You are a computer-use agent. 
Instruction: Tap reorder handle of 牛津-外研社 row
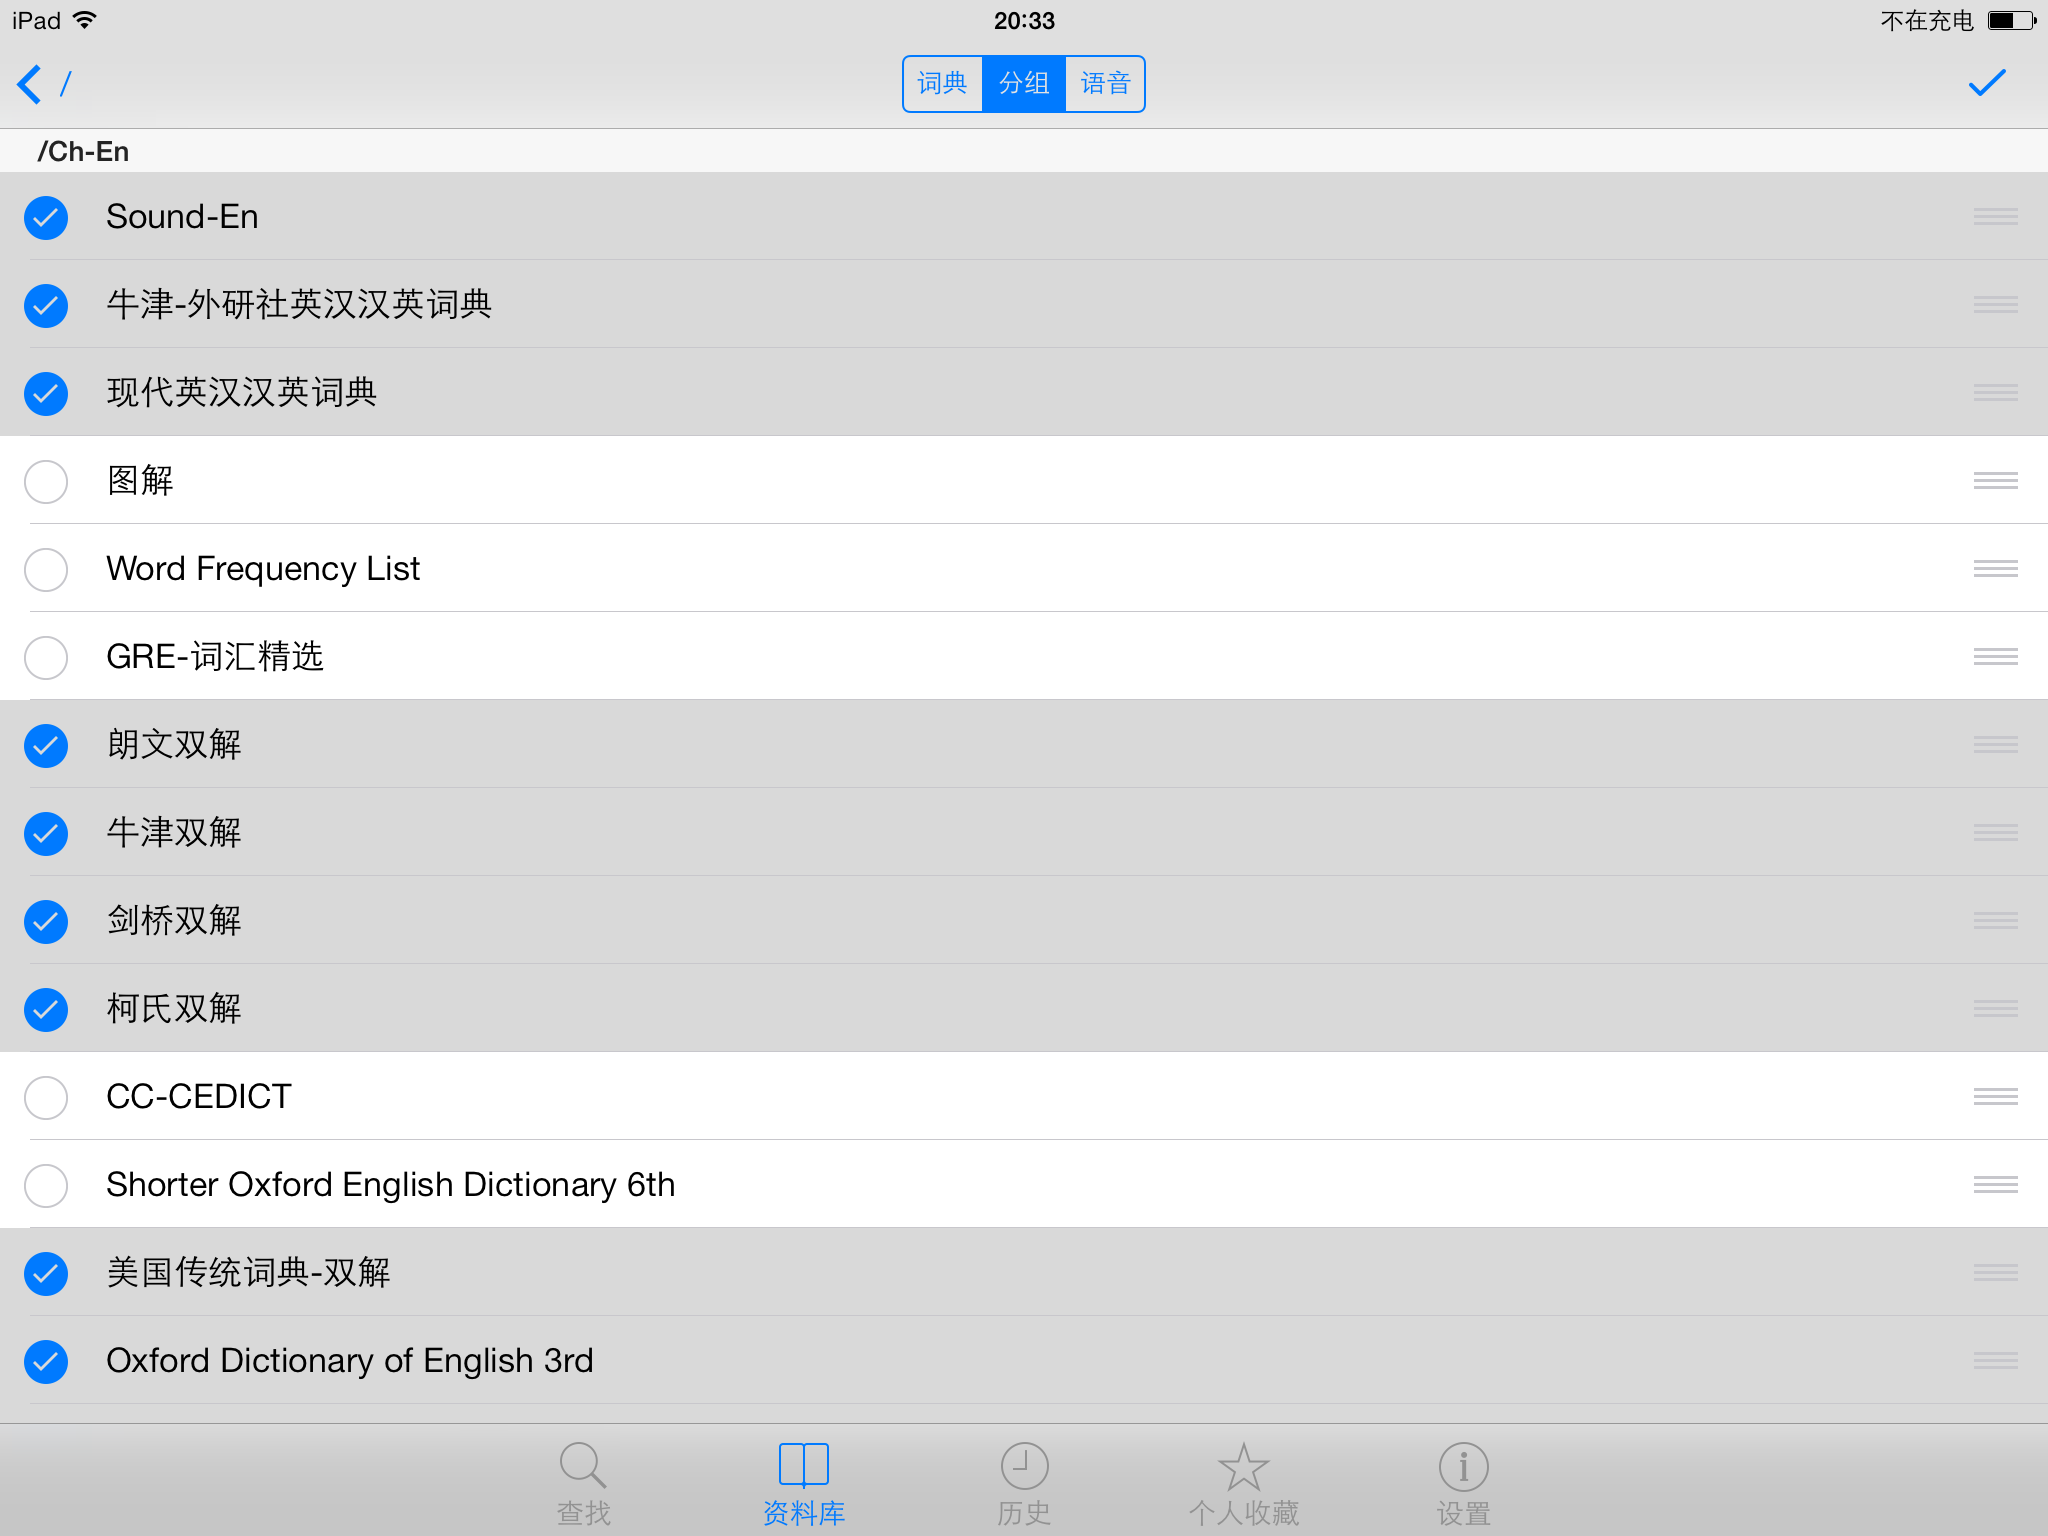tap(1995, 305)
